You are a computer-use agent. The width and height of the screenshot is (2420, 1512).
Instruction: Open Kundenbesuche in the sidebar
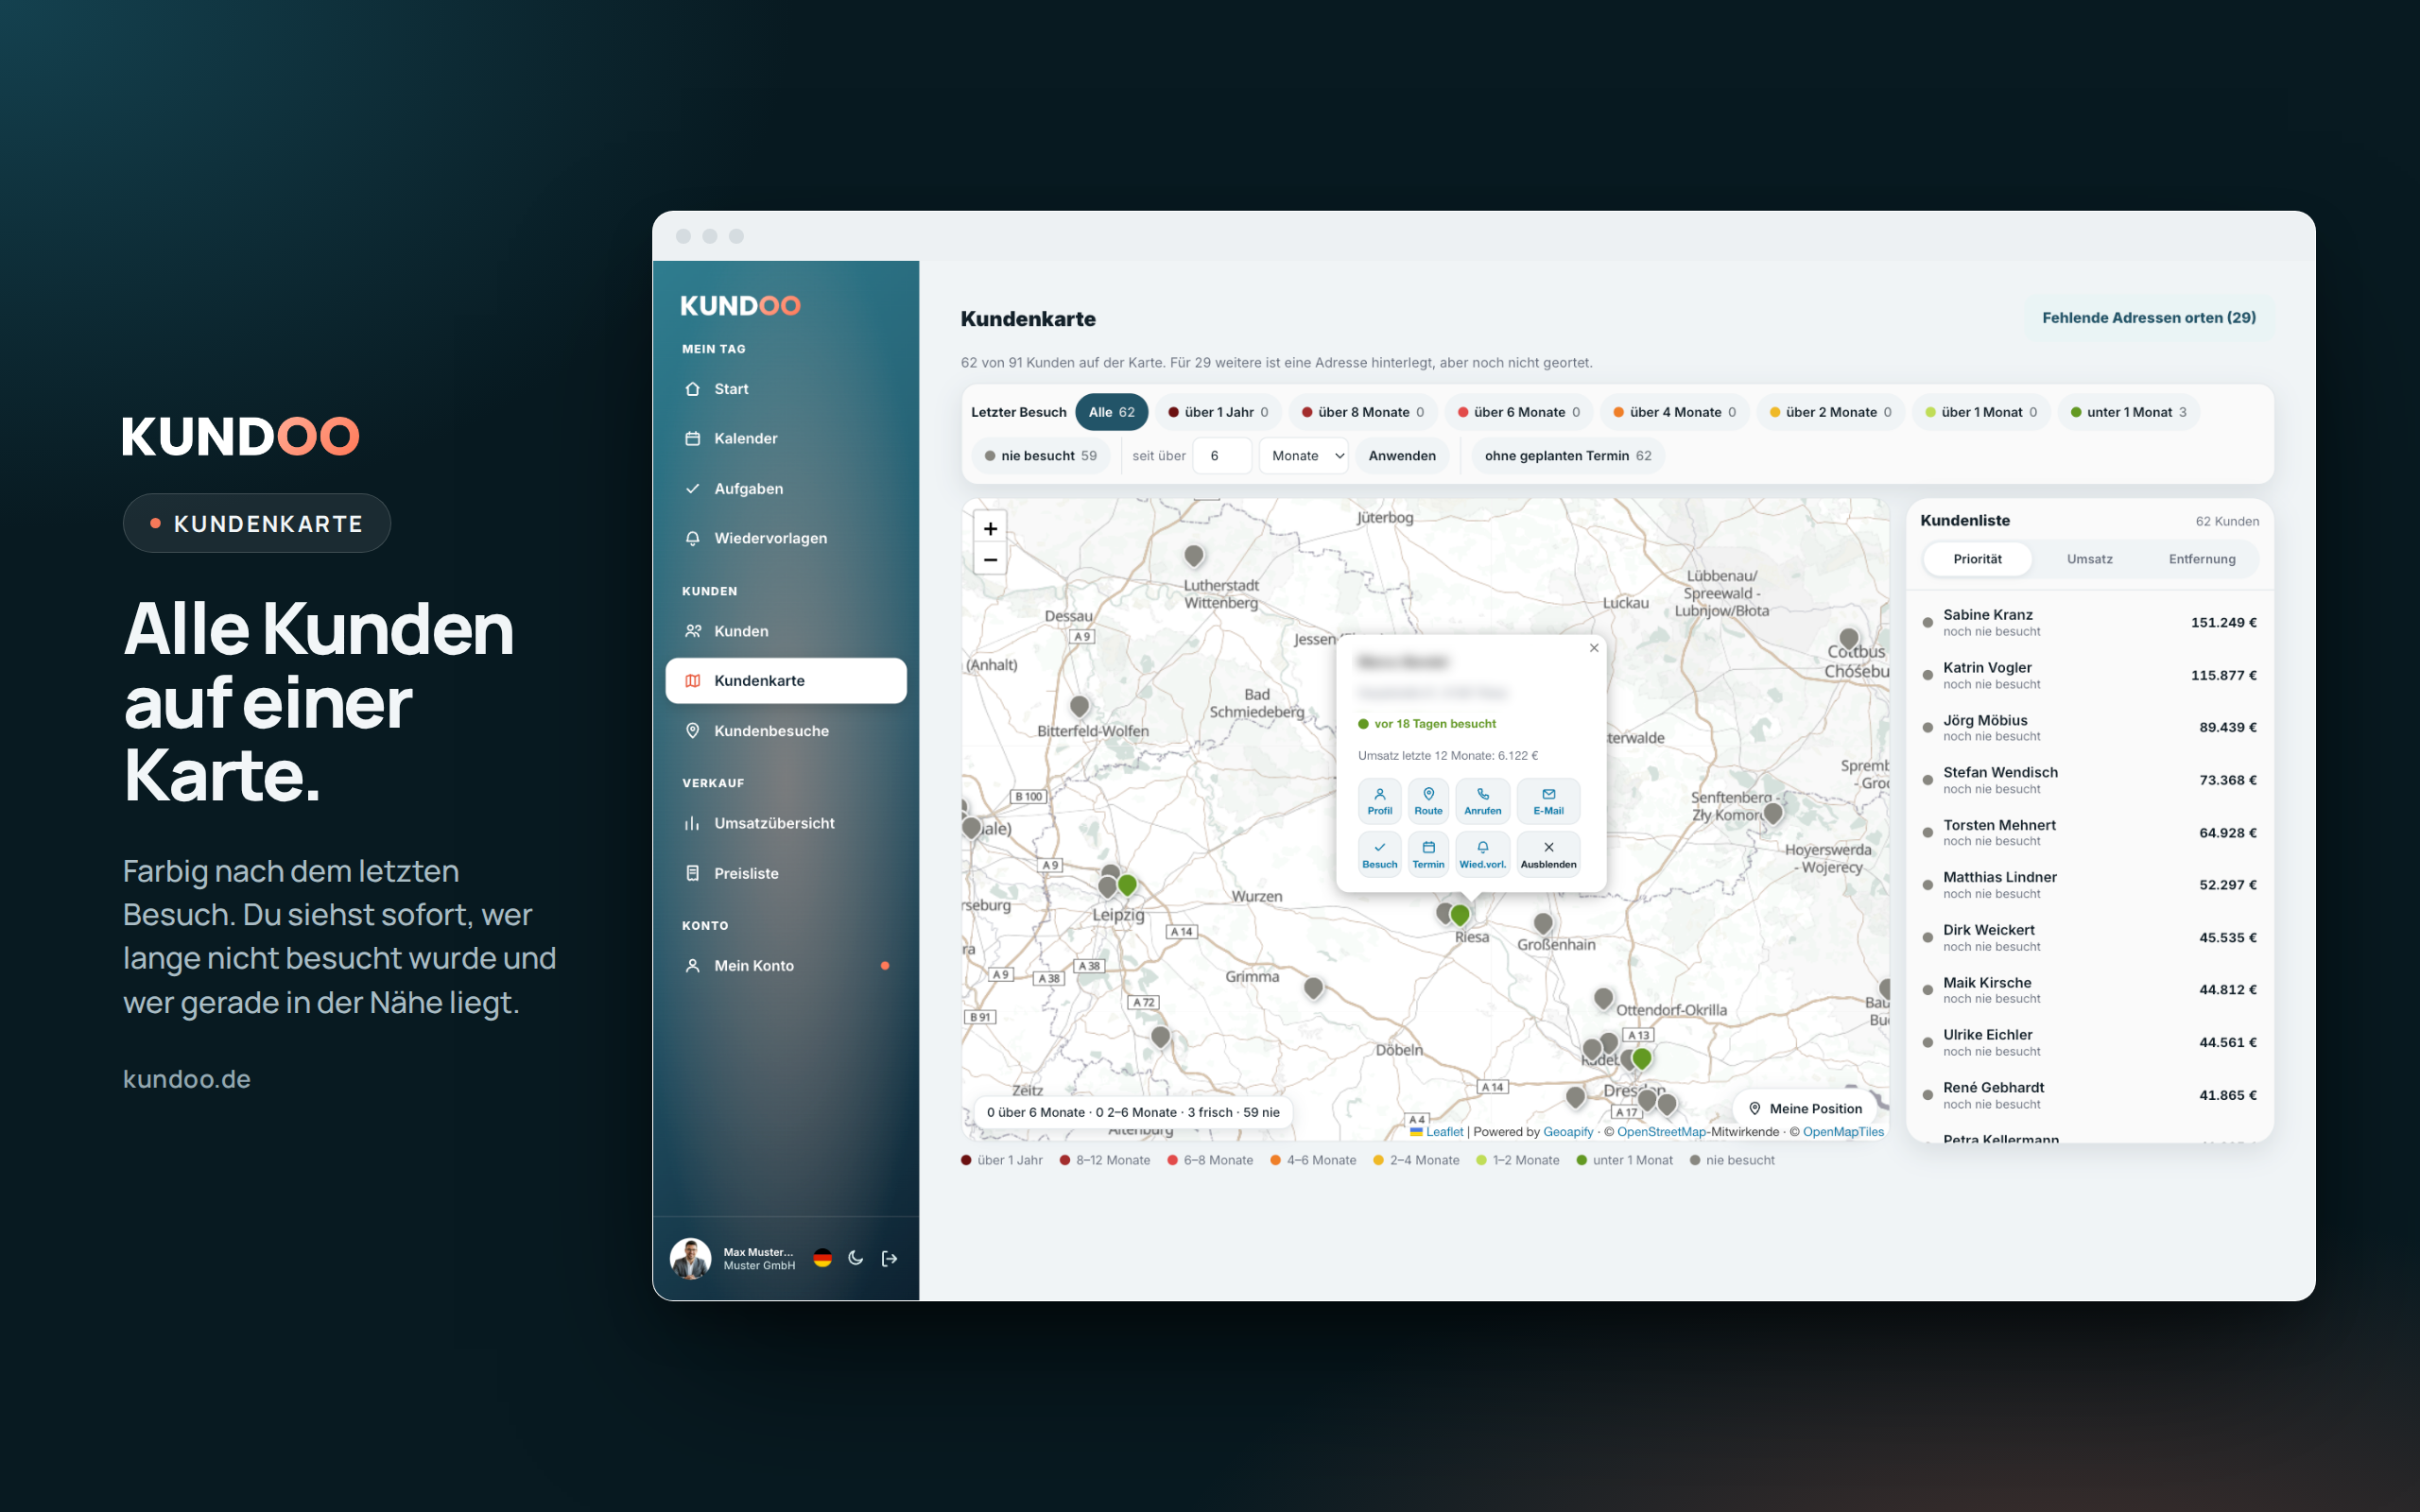(786, 731)
